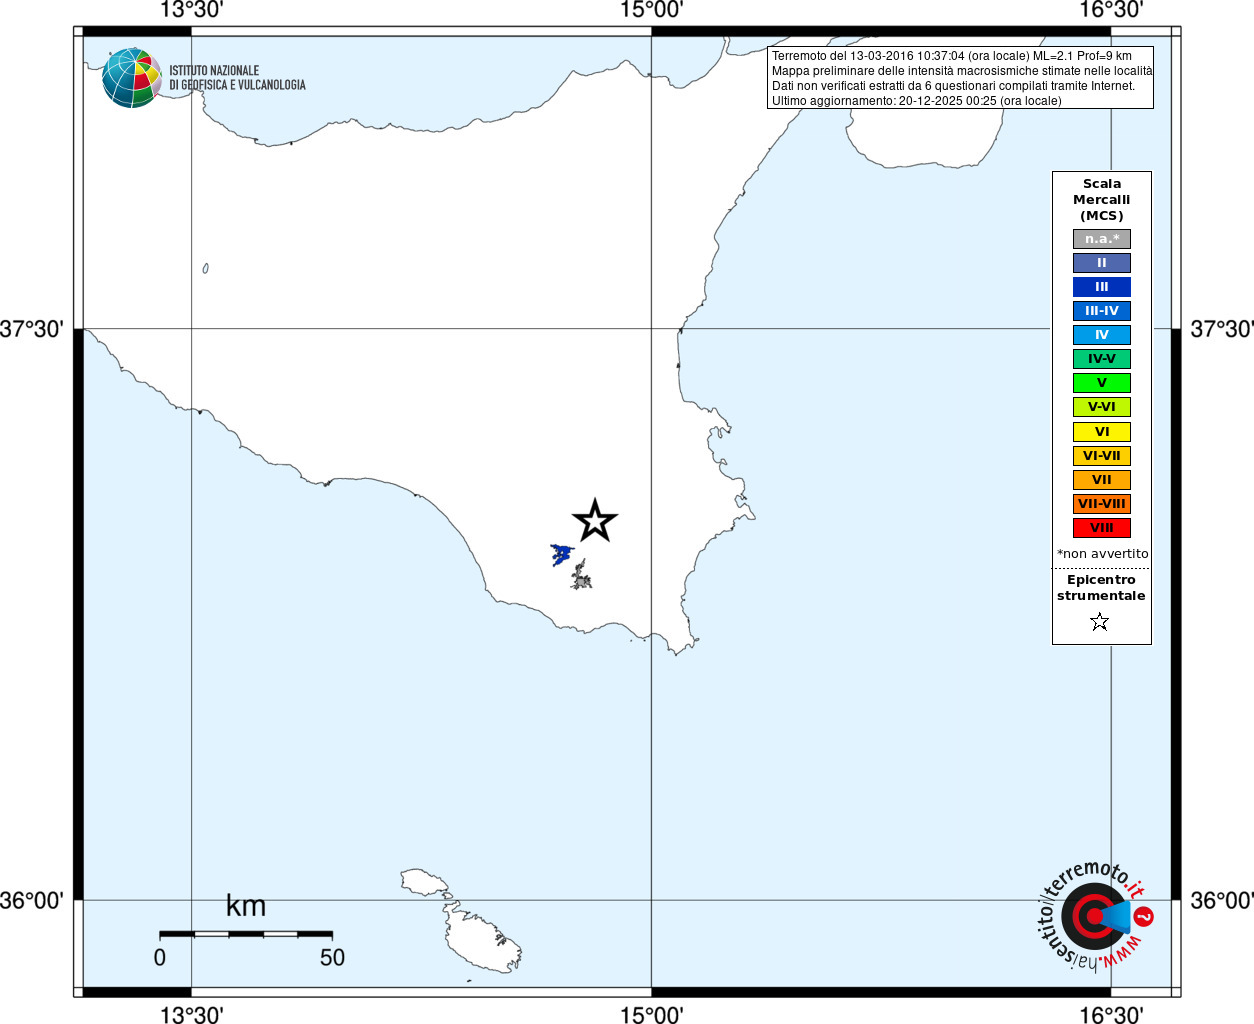Click the '*non avvertito' footnote
This screenshot has height=1024, width=1254.
coord(1102,554)
